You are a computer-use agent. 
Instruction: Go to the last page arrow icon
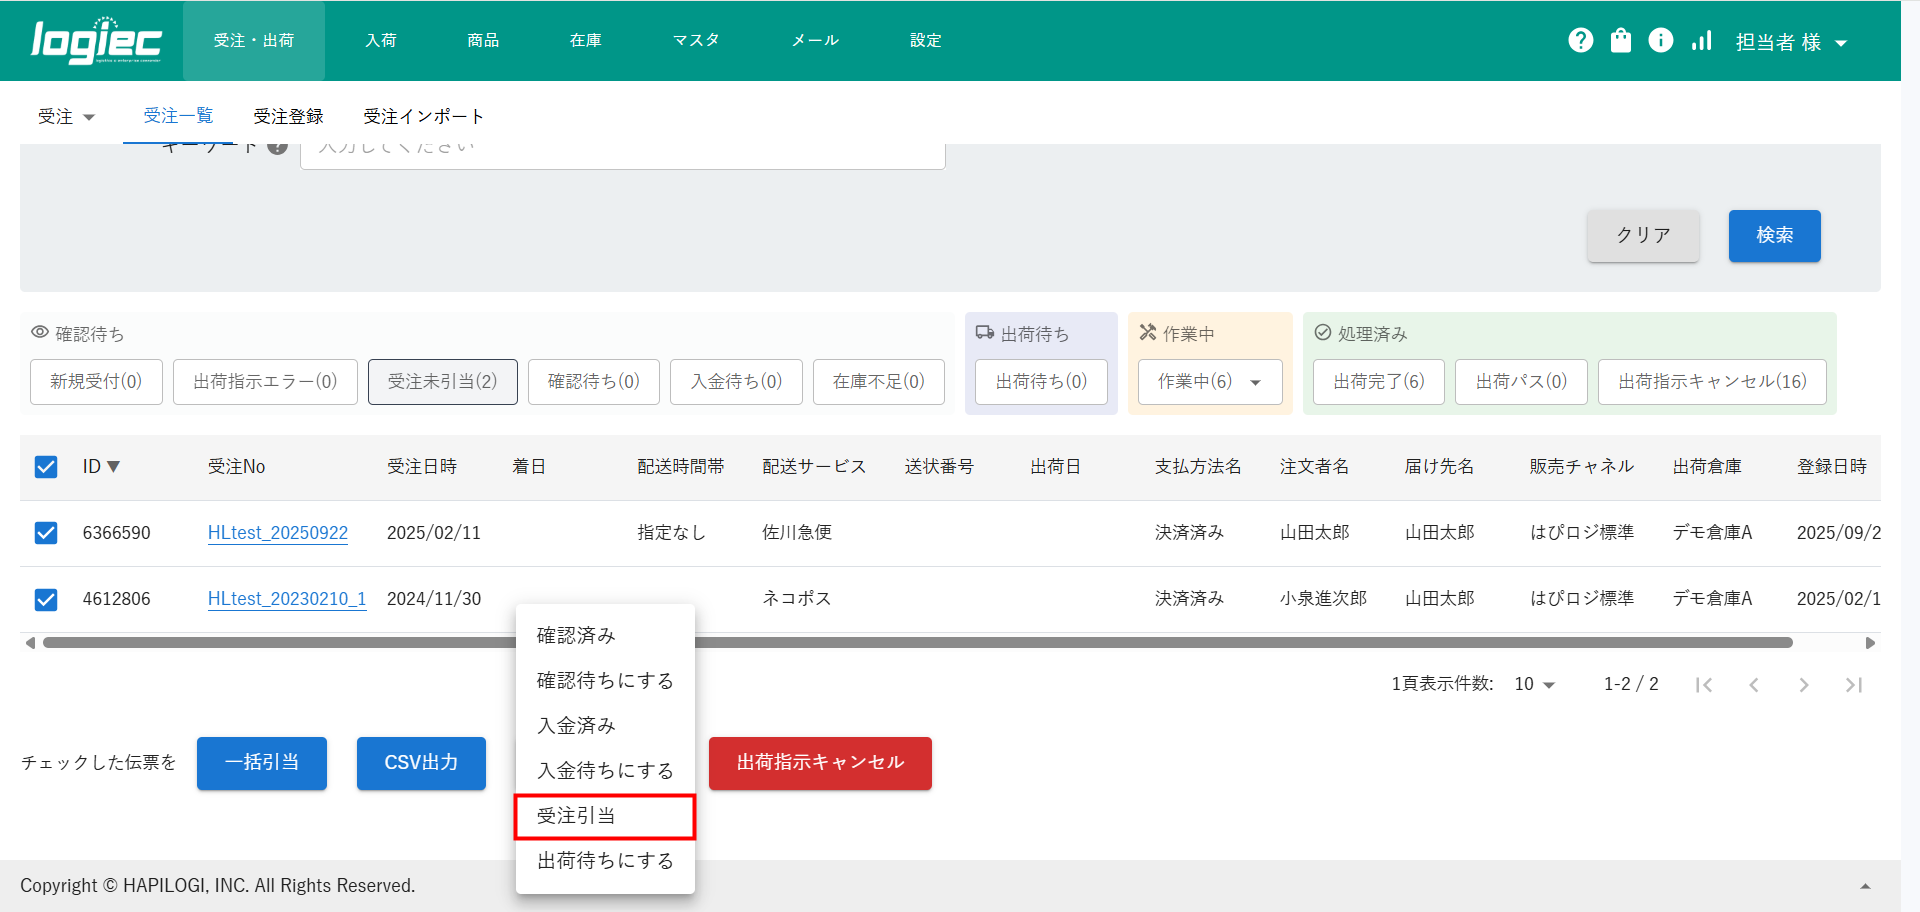pos(1853,685)
